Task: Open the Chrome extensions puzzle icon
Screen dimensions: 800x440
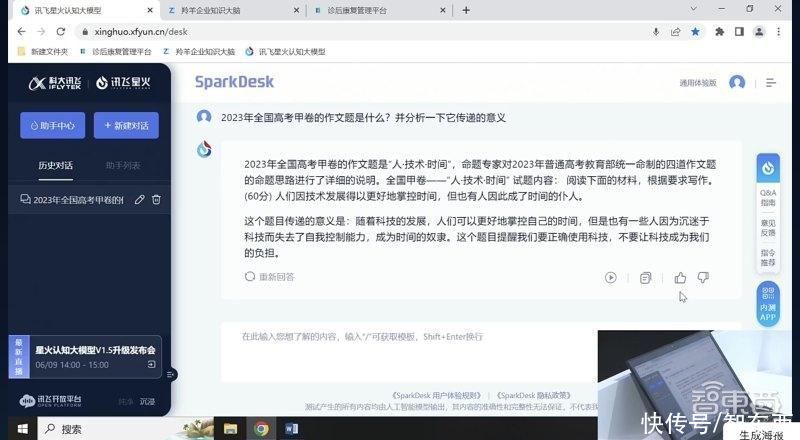Action: [719, 32]
